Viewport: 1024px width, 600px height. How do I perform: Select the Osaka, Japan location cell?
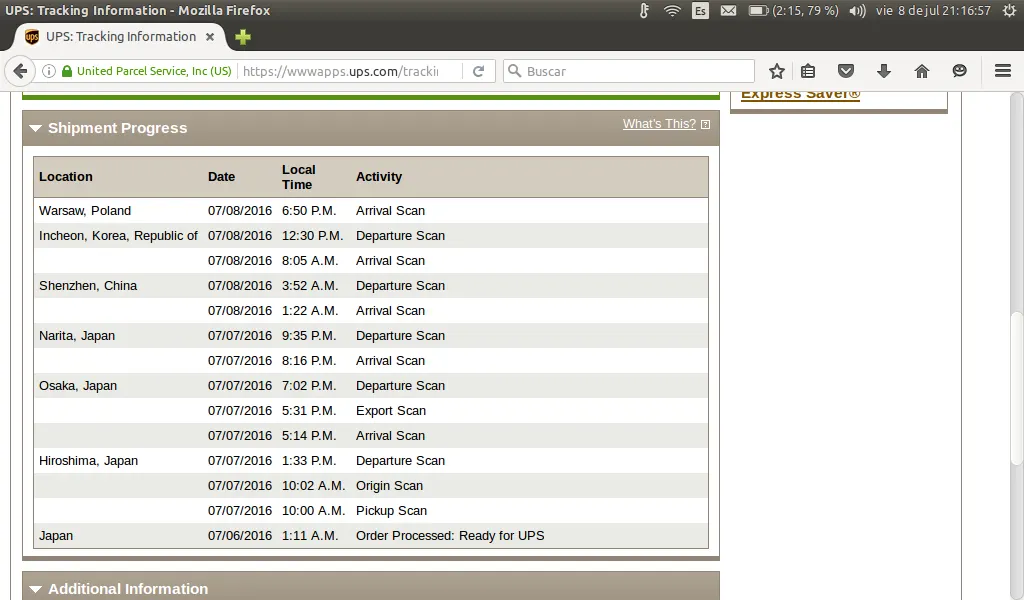pyautogui.click(x=78, y=386)
